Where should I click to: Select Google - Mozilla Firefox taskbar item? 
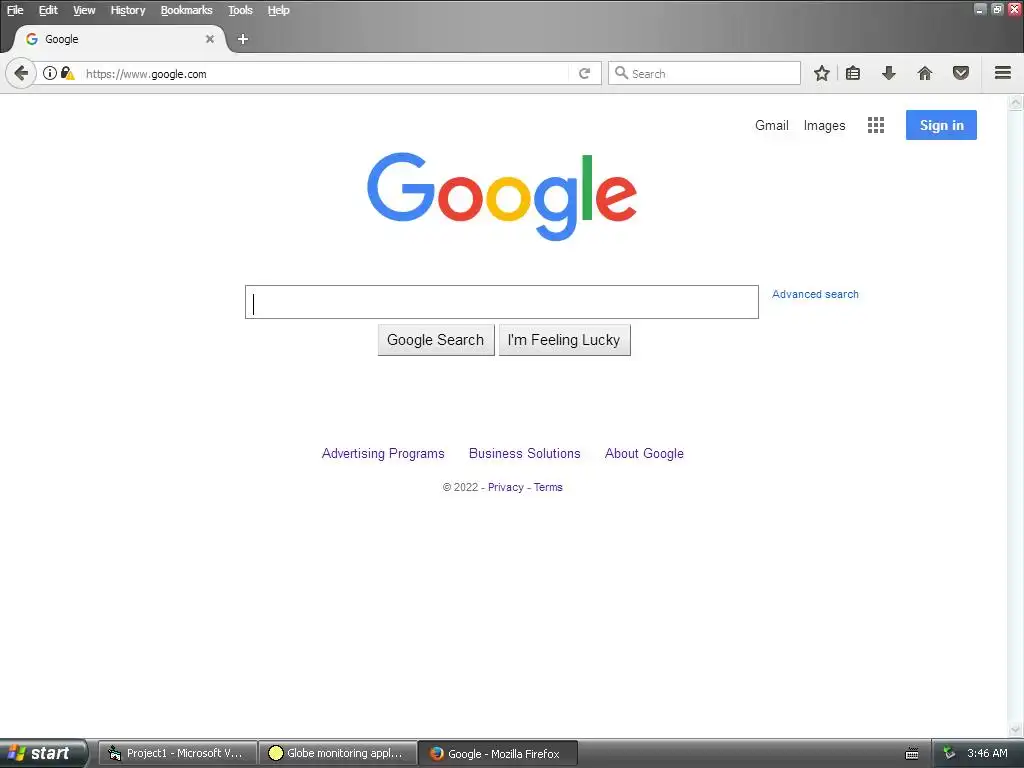pyautogui.click(x=498, y=753)
